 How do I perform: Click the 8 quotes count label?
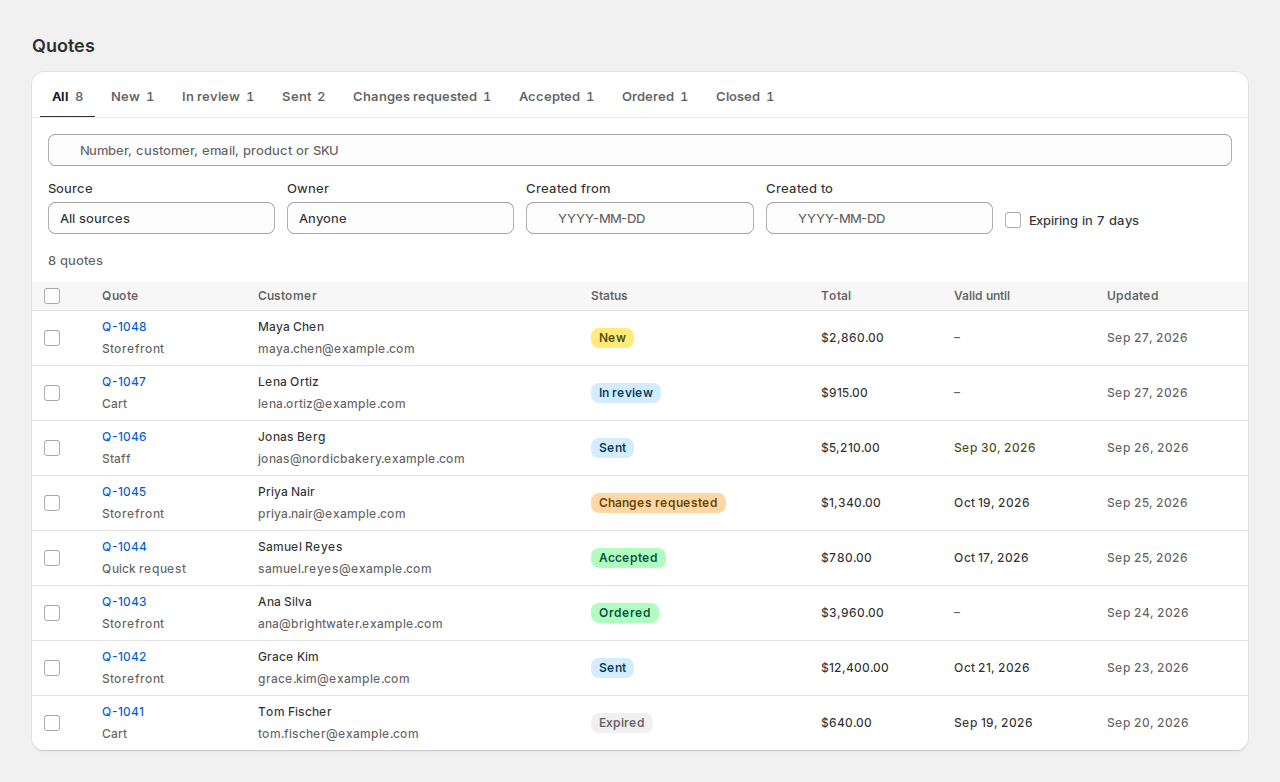(76, 261)
